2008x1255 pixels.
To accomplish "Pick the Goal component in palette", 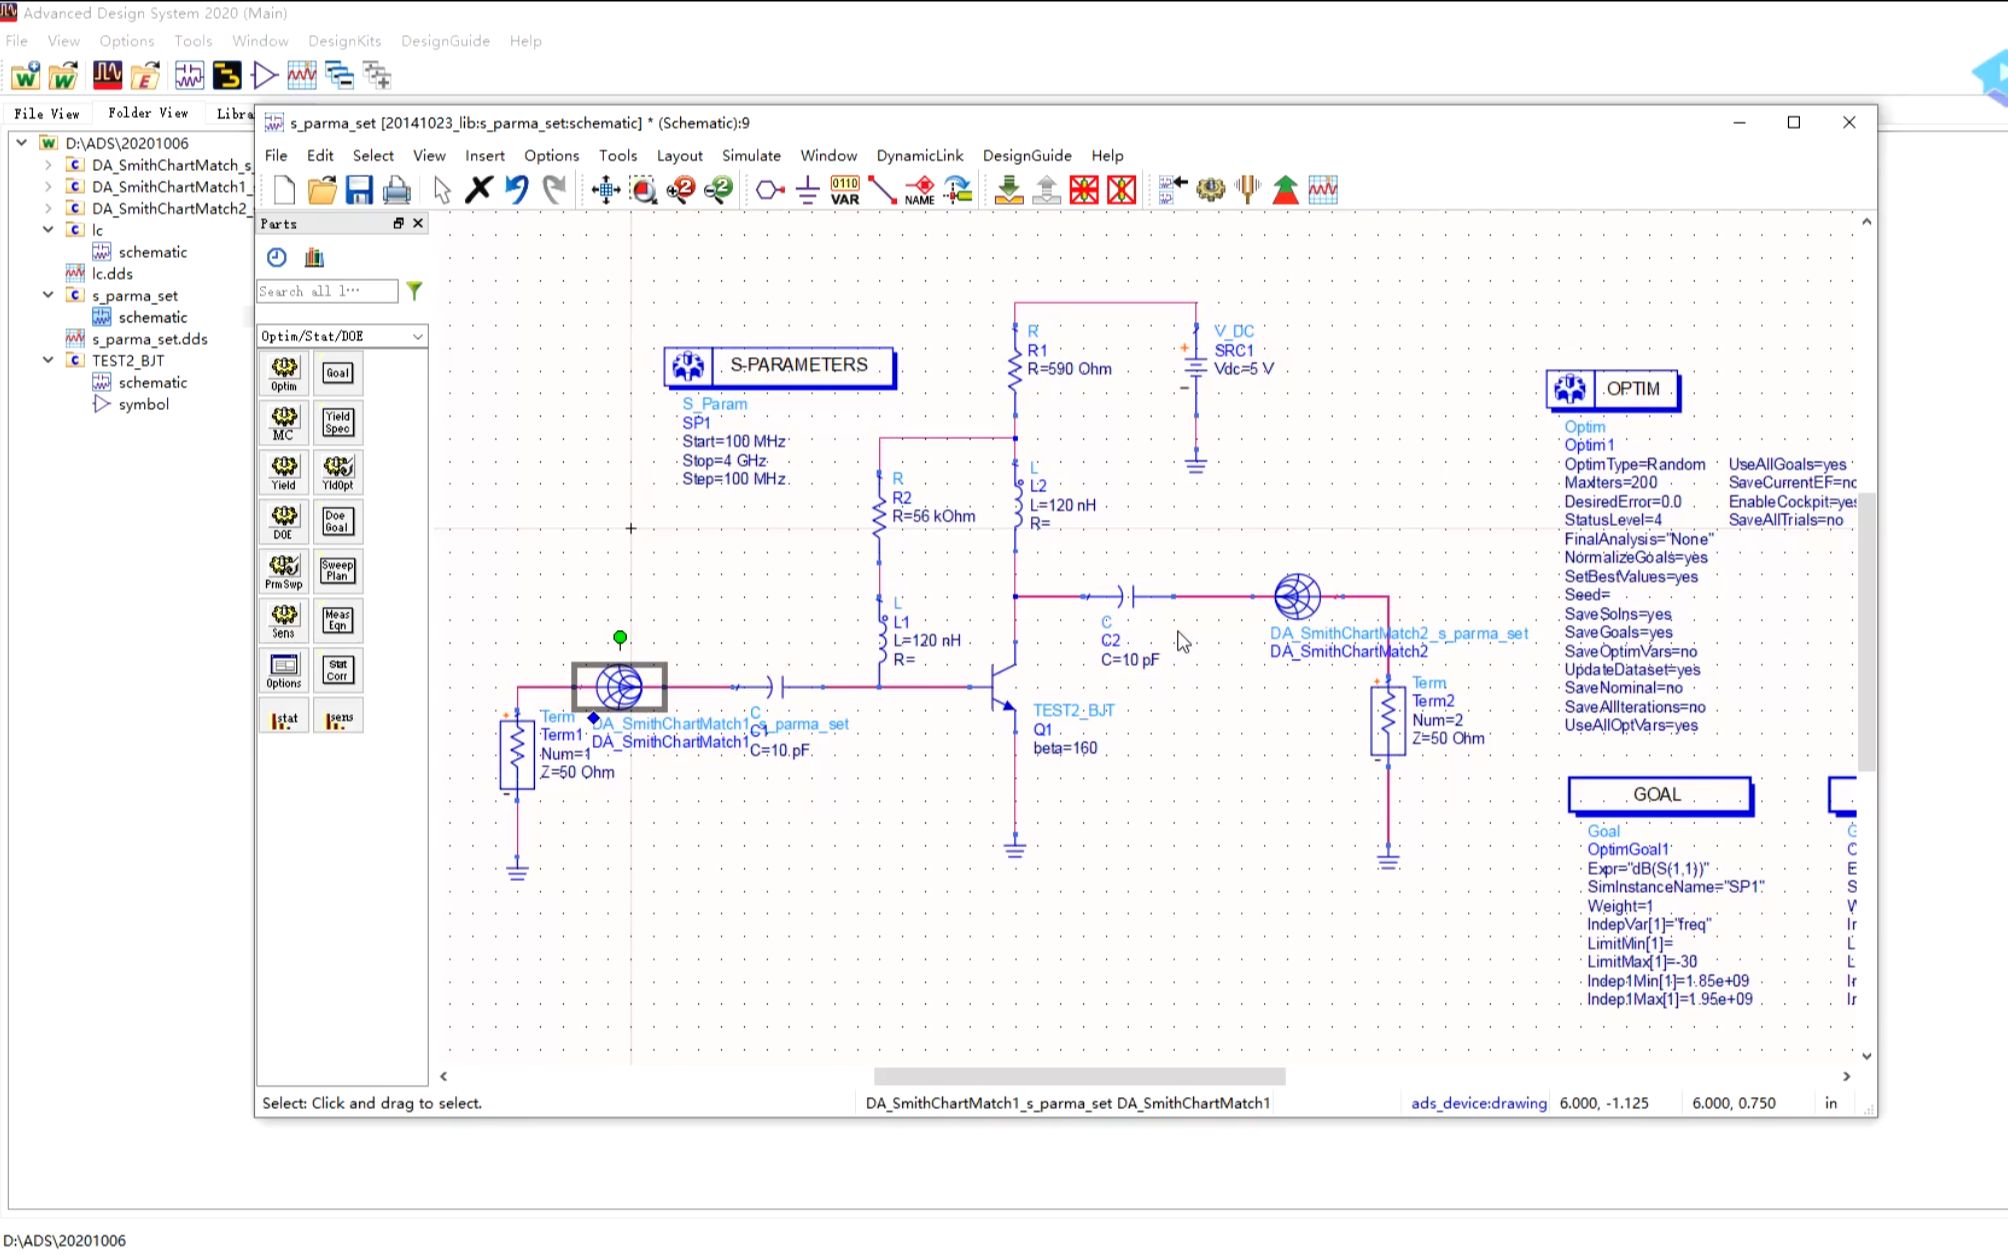I will (338, 374).
